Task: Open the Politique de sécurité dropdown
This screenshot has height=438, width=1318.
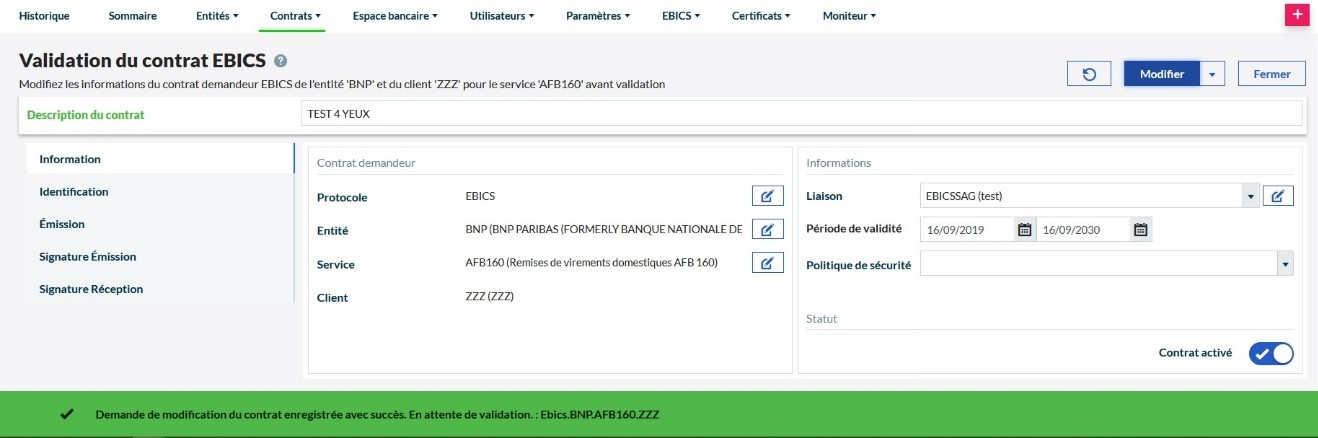Action: pyautogui.click(x=1284, y=264)
